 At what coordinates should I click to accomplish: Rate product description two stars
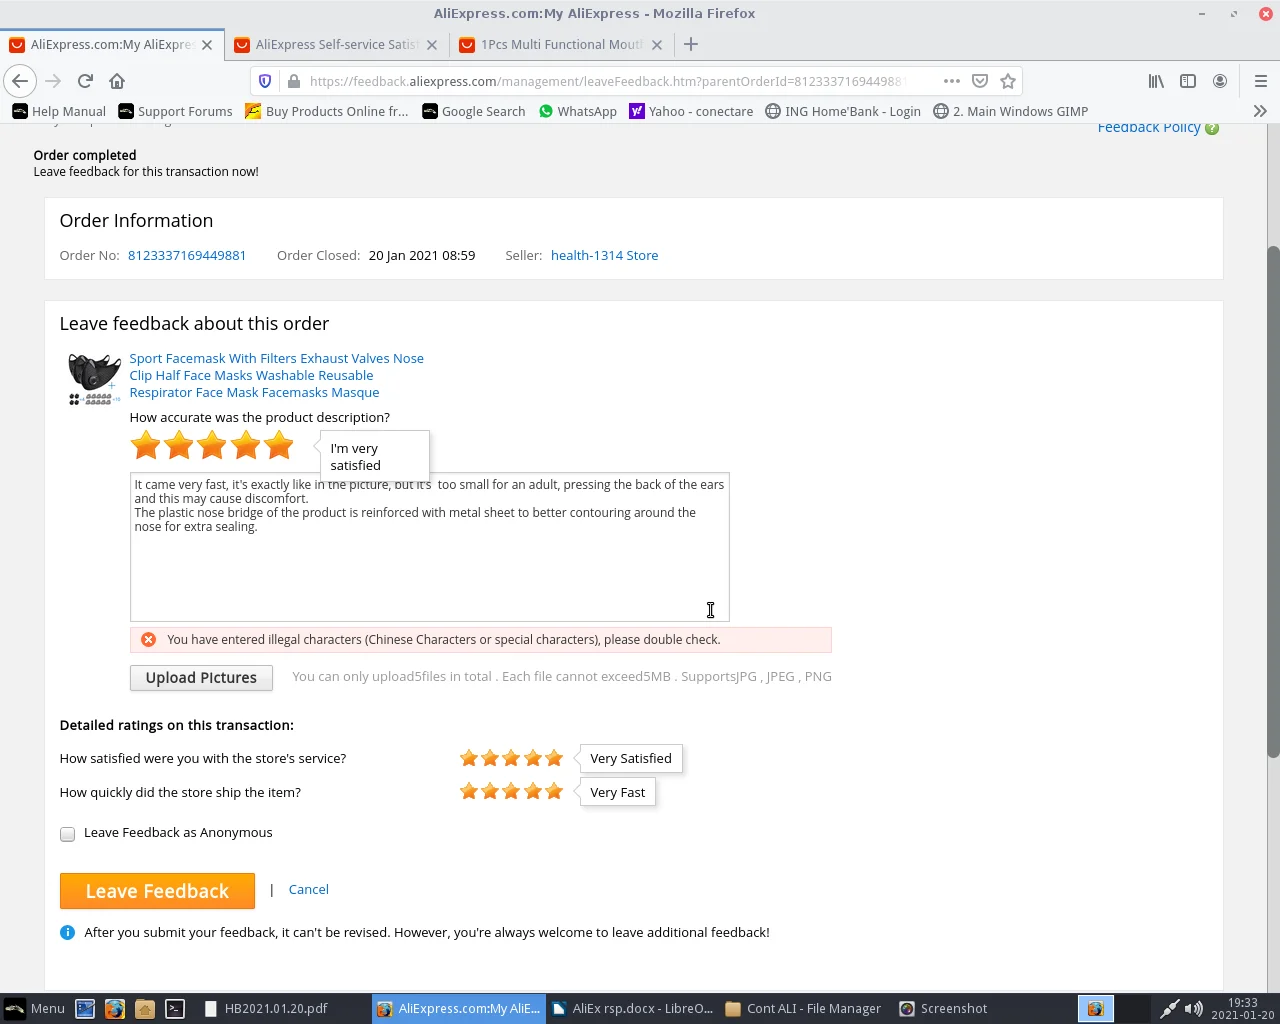(179, 445)
